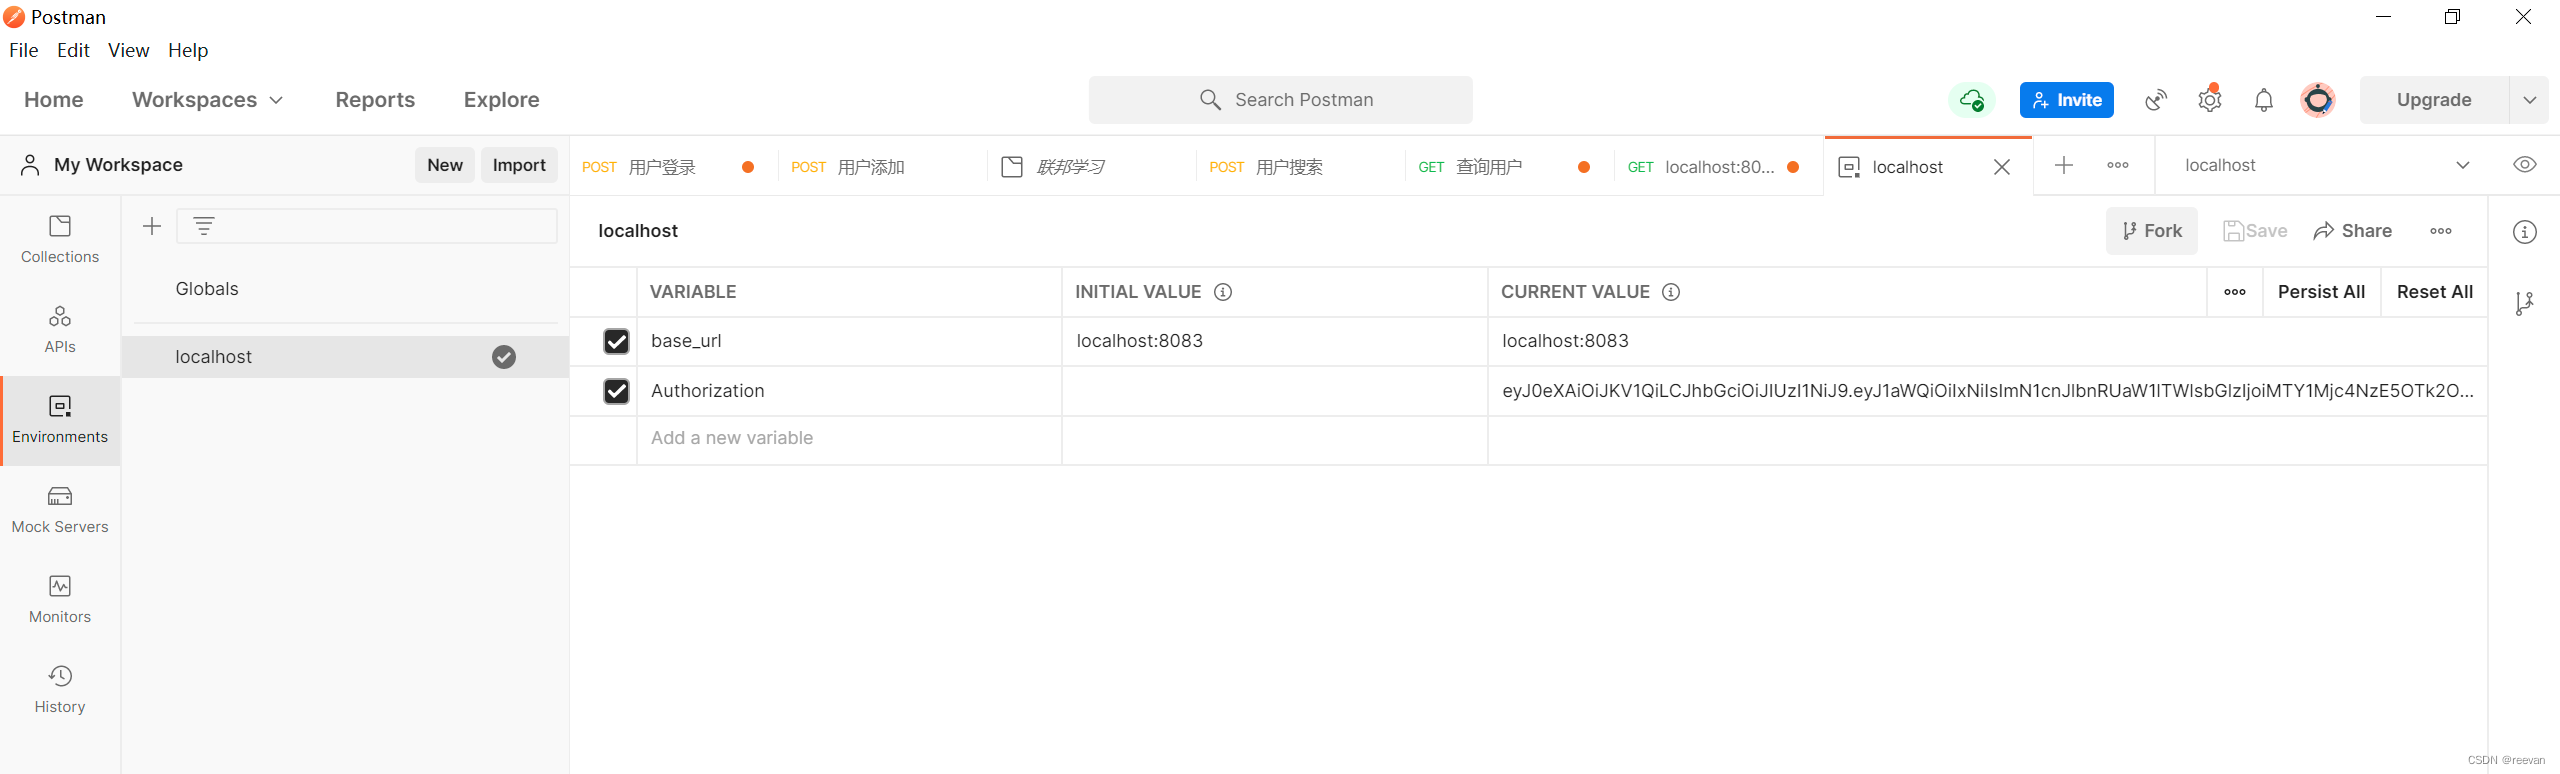Switch to the GET localhost:80... tab
The image size is (2560, 774).
(x=1719, y=167)
